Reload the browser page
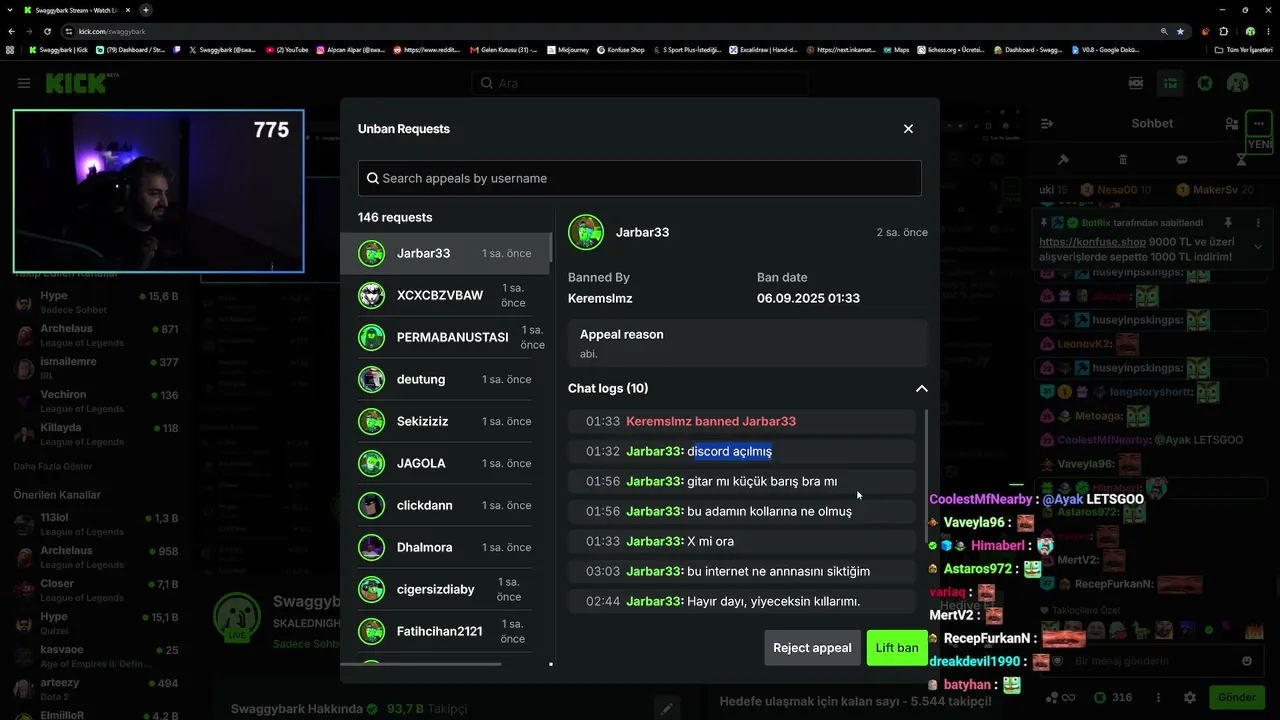The width and height of the screenshot is (1280, 720). pos(47,31)
